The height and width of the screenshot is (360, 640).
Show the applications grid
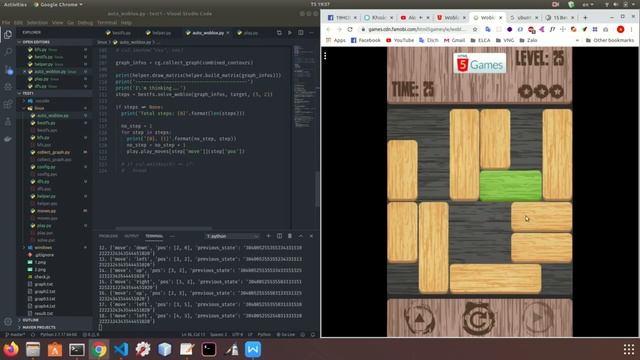pyautogui.click(x=629, y=349)
